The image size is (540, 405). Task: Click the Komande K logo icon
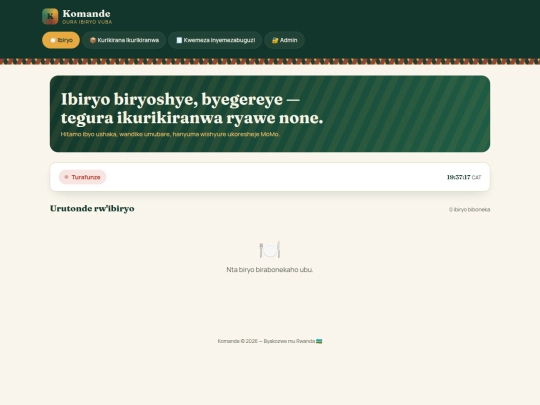(50, 17)
